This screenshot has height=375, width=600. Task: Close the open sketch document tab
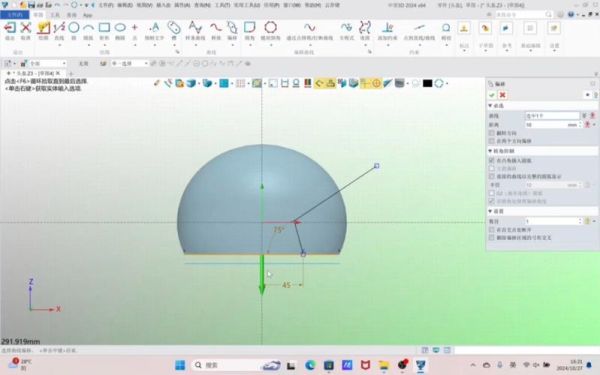pos(58,73)
